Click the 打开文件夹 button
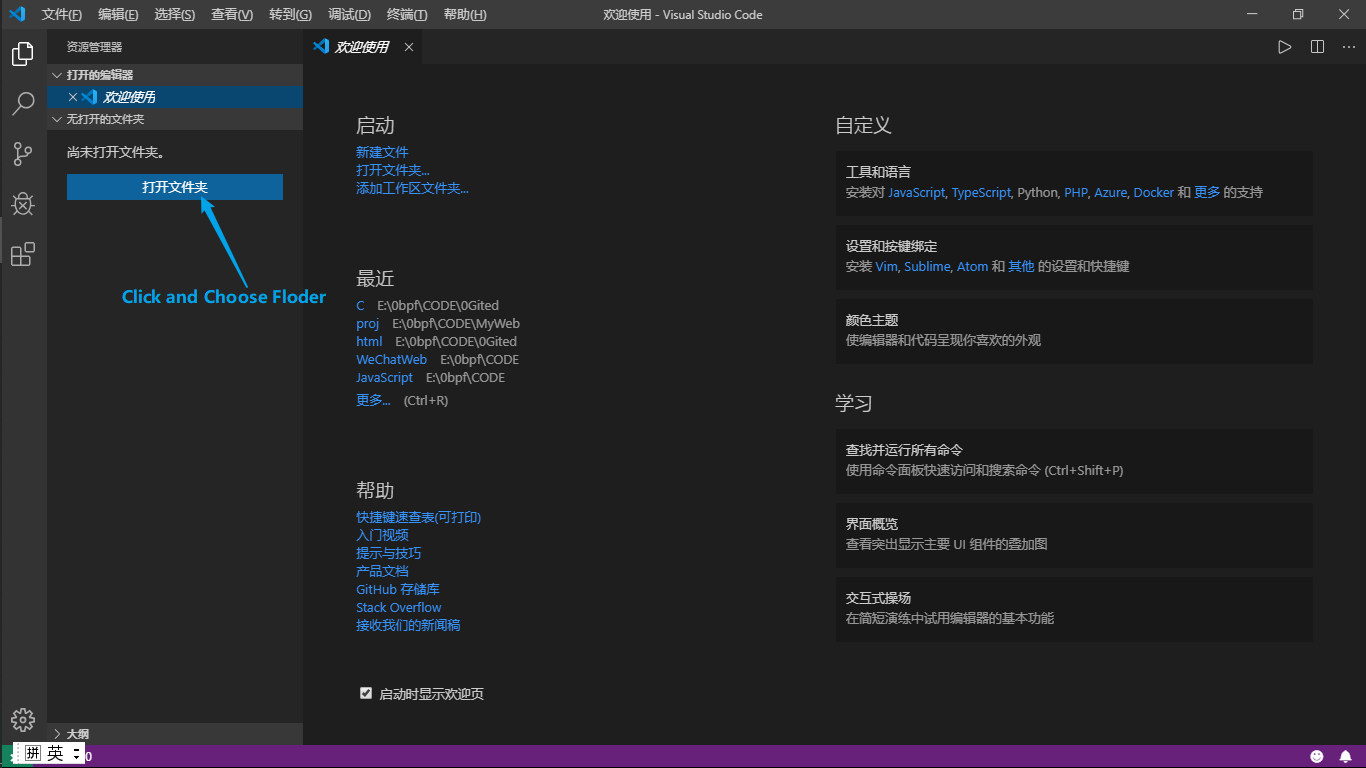The width and height of the screenshot is (1366, 768). (174, 186)
